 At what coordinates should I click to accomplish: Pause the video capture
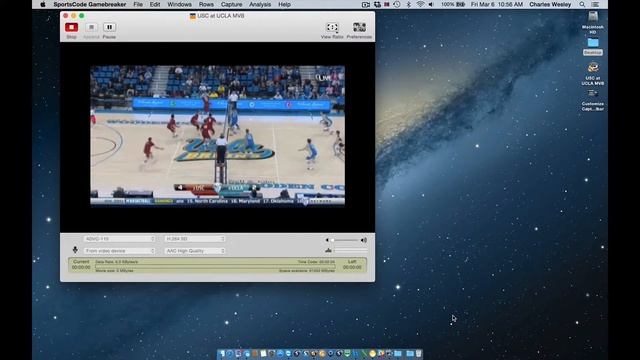click(x=109, y=27)
